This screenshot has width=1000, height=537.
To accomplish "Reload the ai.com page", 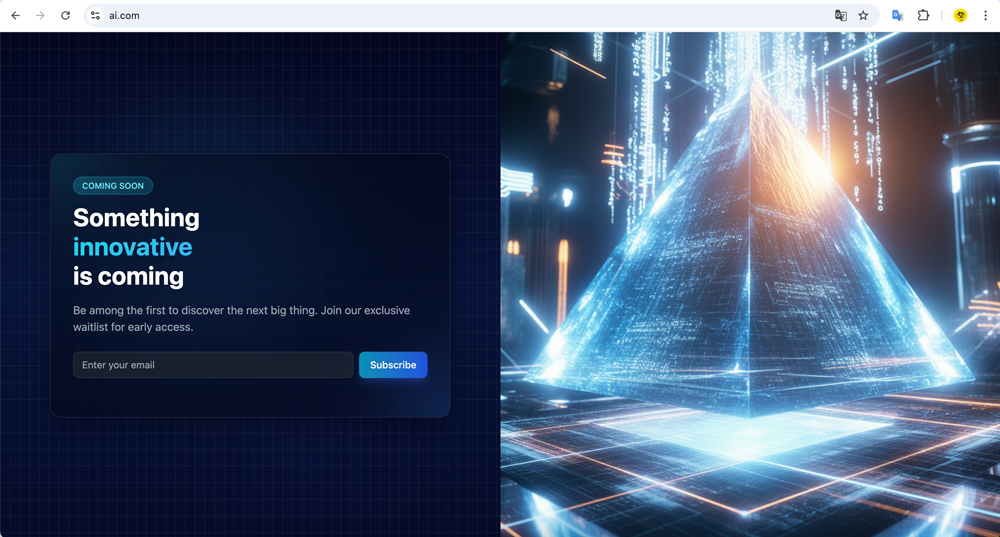I will coord(65,15).
